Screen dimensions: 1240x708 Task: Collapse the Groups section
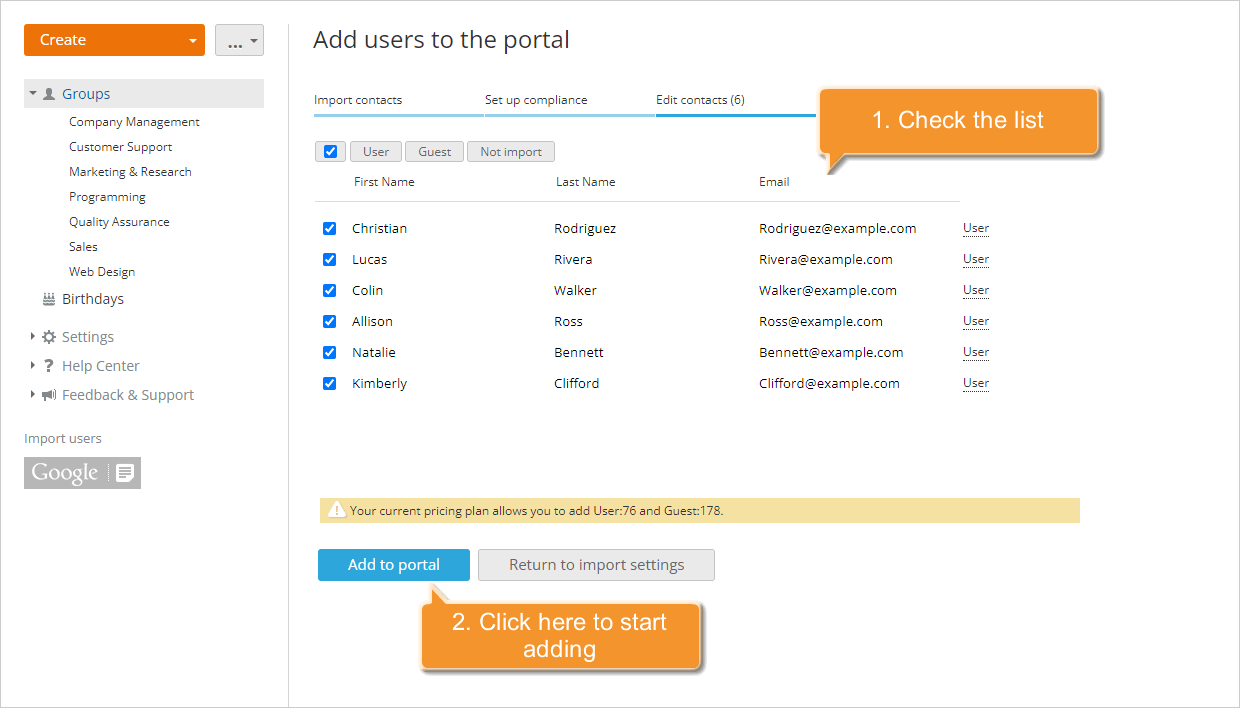31,93
